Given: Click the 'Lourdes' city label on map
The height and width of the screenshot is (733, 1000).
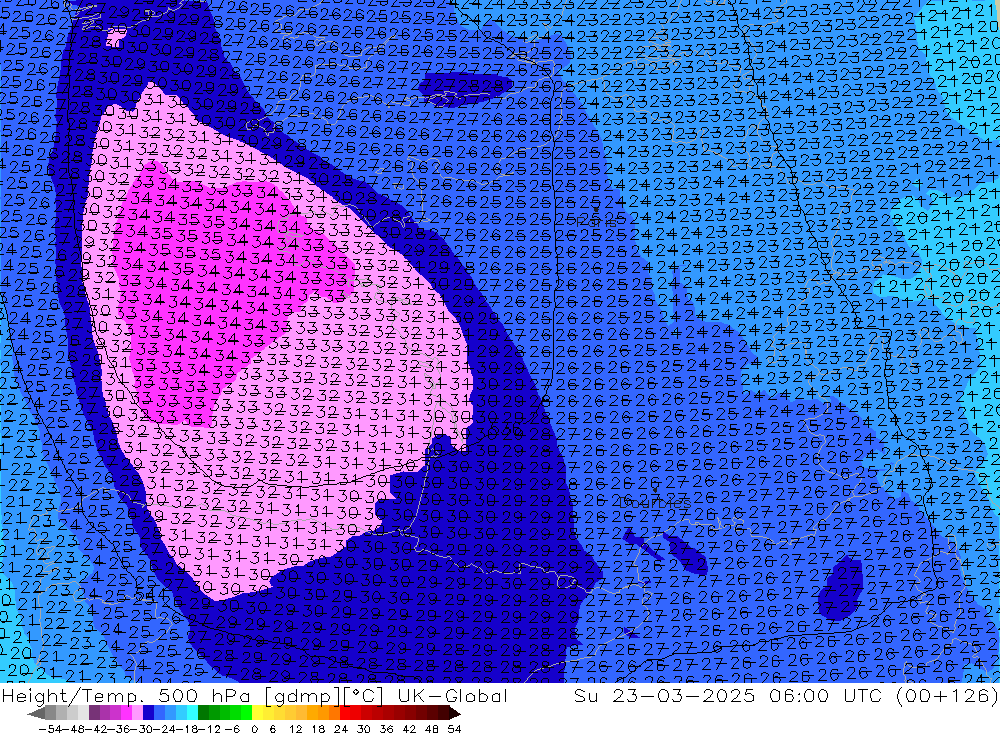Looking at the screenshot, I should point(654,503).
